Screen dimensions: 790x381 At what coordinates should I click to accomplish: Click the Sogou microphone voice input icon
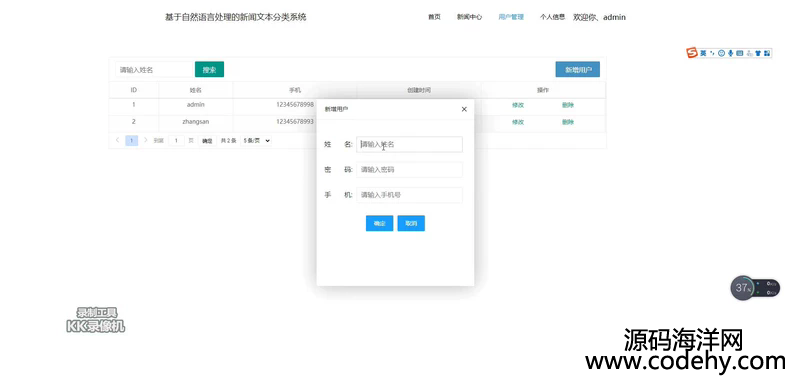tap(731, 53)
